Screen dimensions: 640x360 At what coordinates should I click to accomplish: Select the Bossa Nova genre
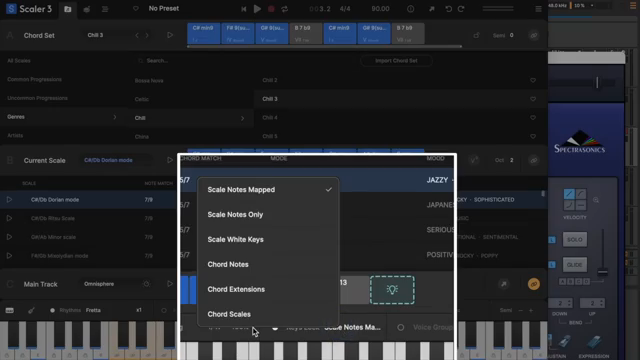click(x=149, y=81)
